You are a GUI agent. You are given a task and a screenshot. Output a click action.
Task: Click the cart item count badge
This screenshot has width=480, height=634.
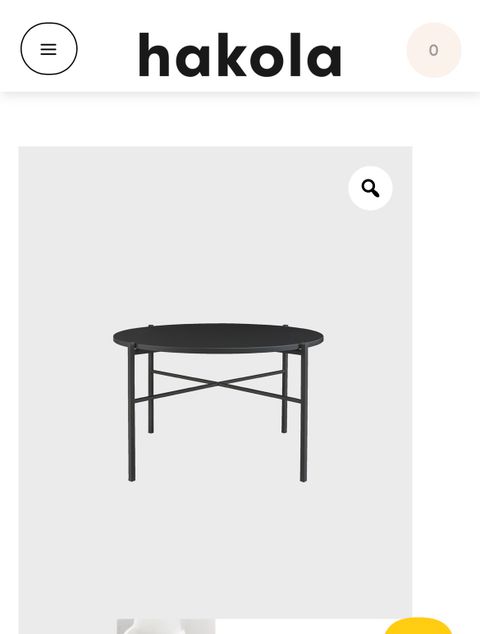[433, 50]
